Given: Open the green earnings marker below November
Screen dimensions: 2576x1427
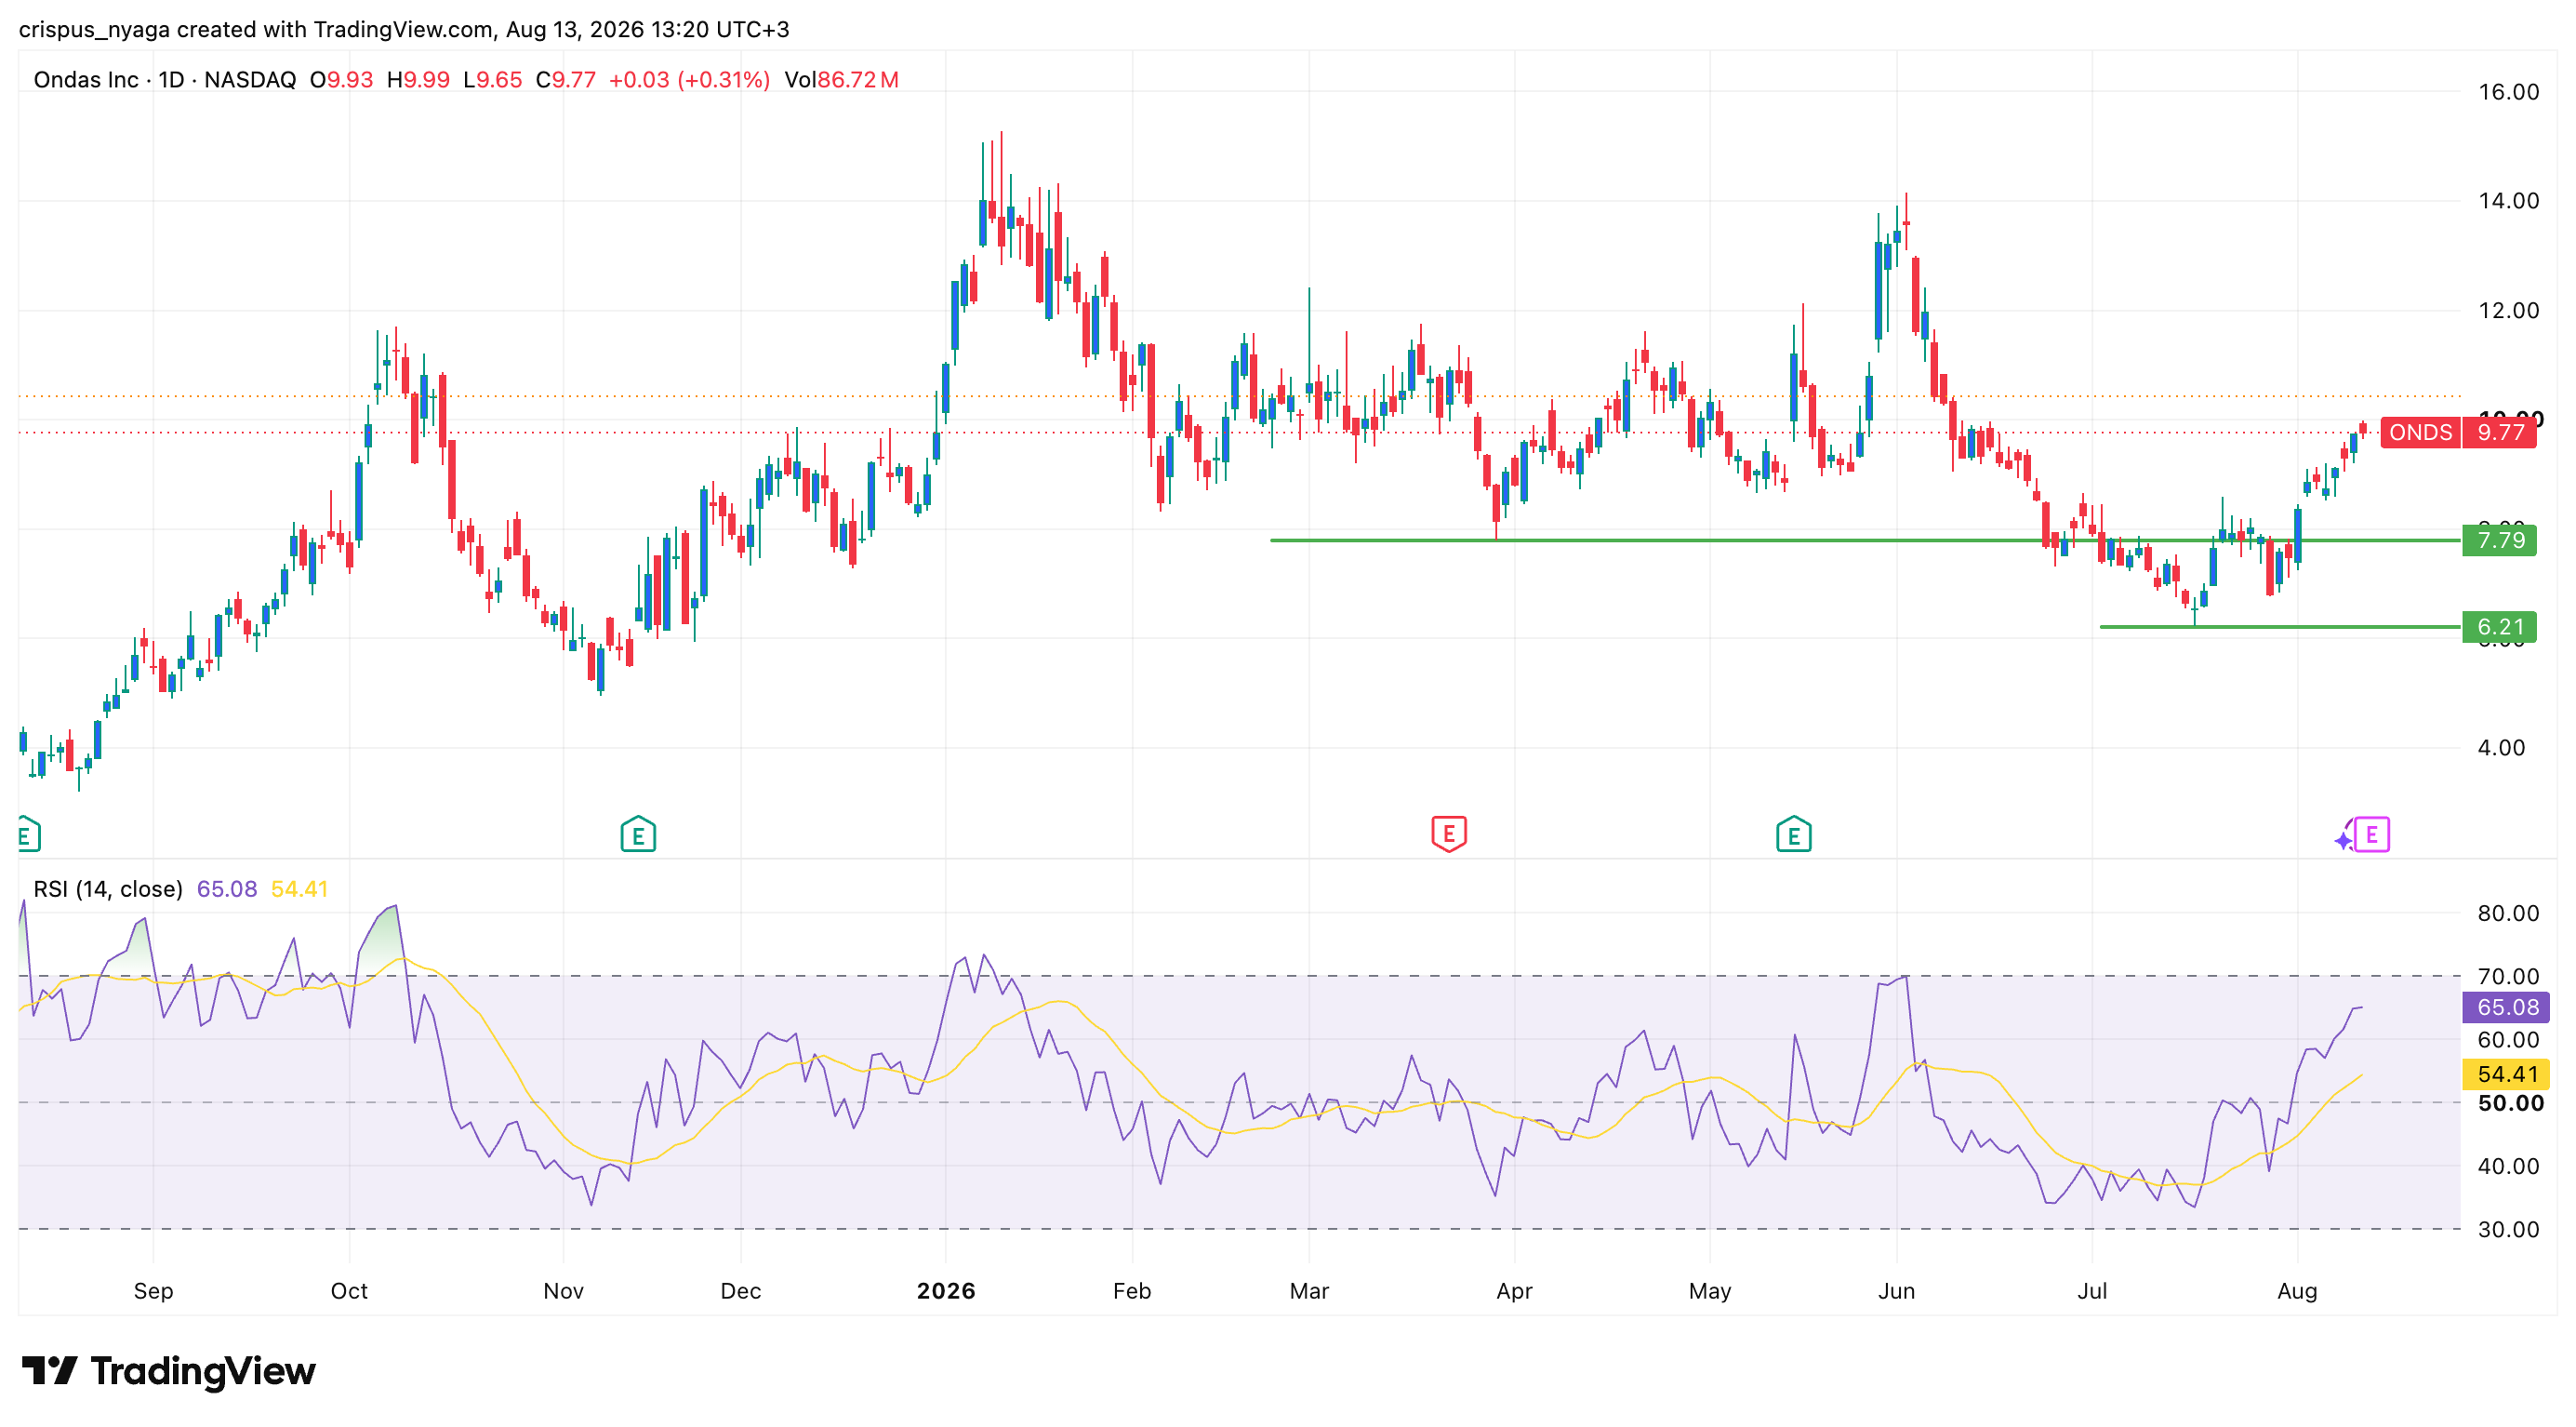Looking at the screenshot, I should (638, 834).
